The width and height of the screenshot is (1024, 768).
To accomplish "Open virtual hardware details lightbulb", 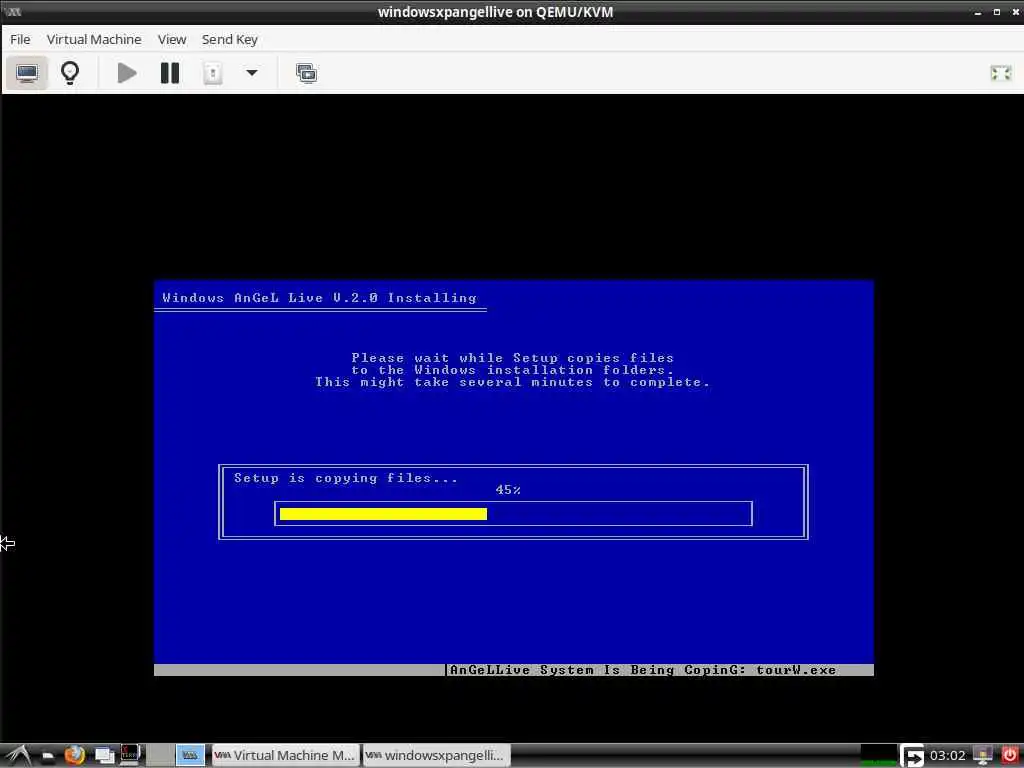I will [x=70, y=73].
